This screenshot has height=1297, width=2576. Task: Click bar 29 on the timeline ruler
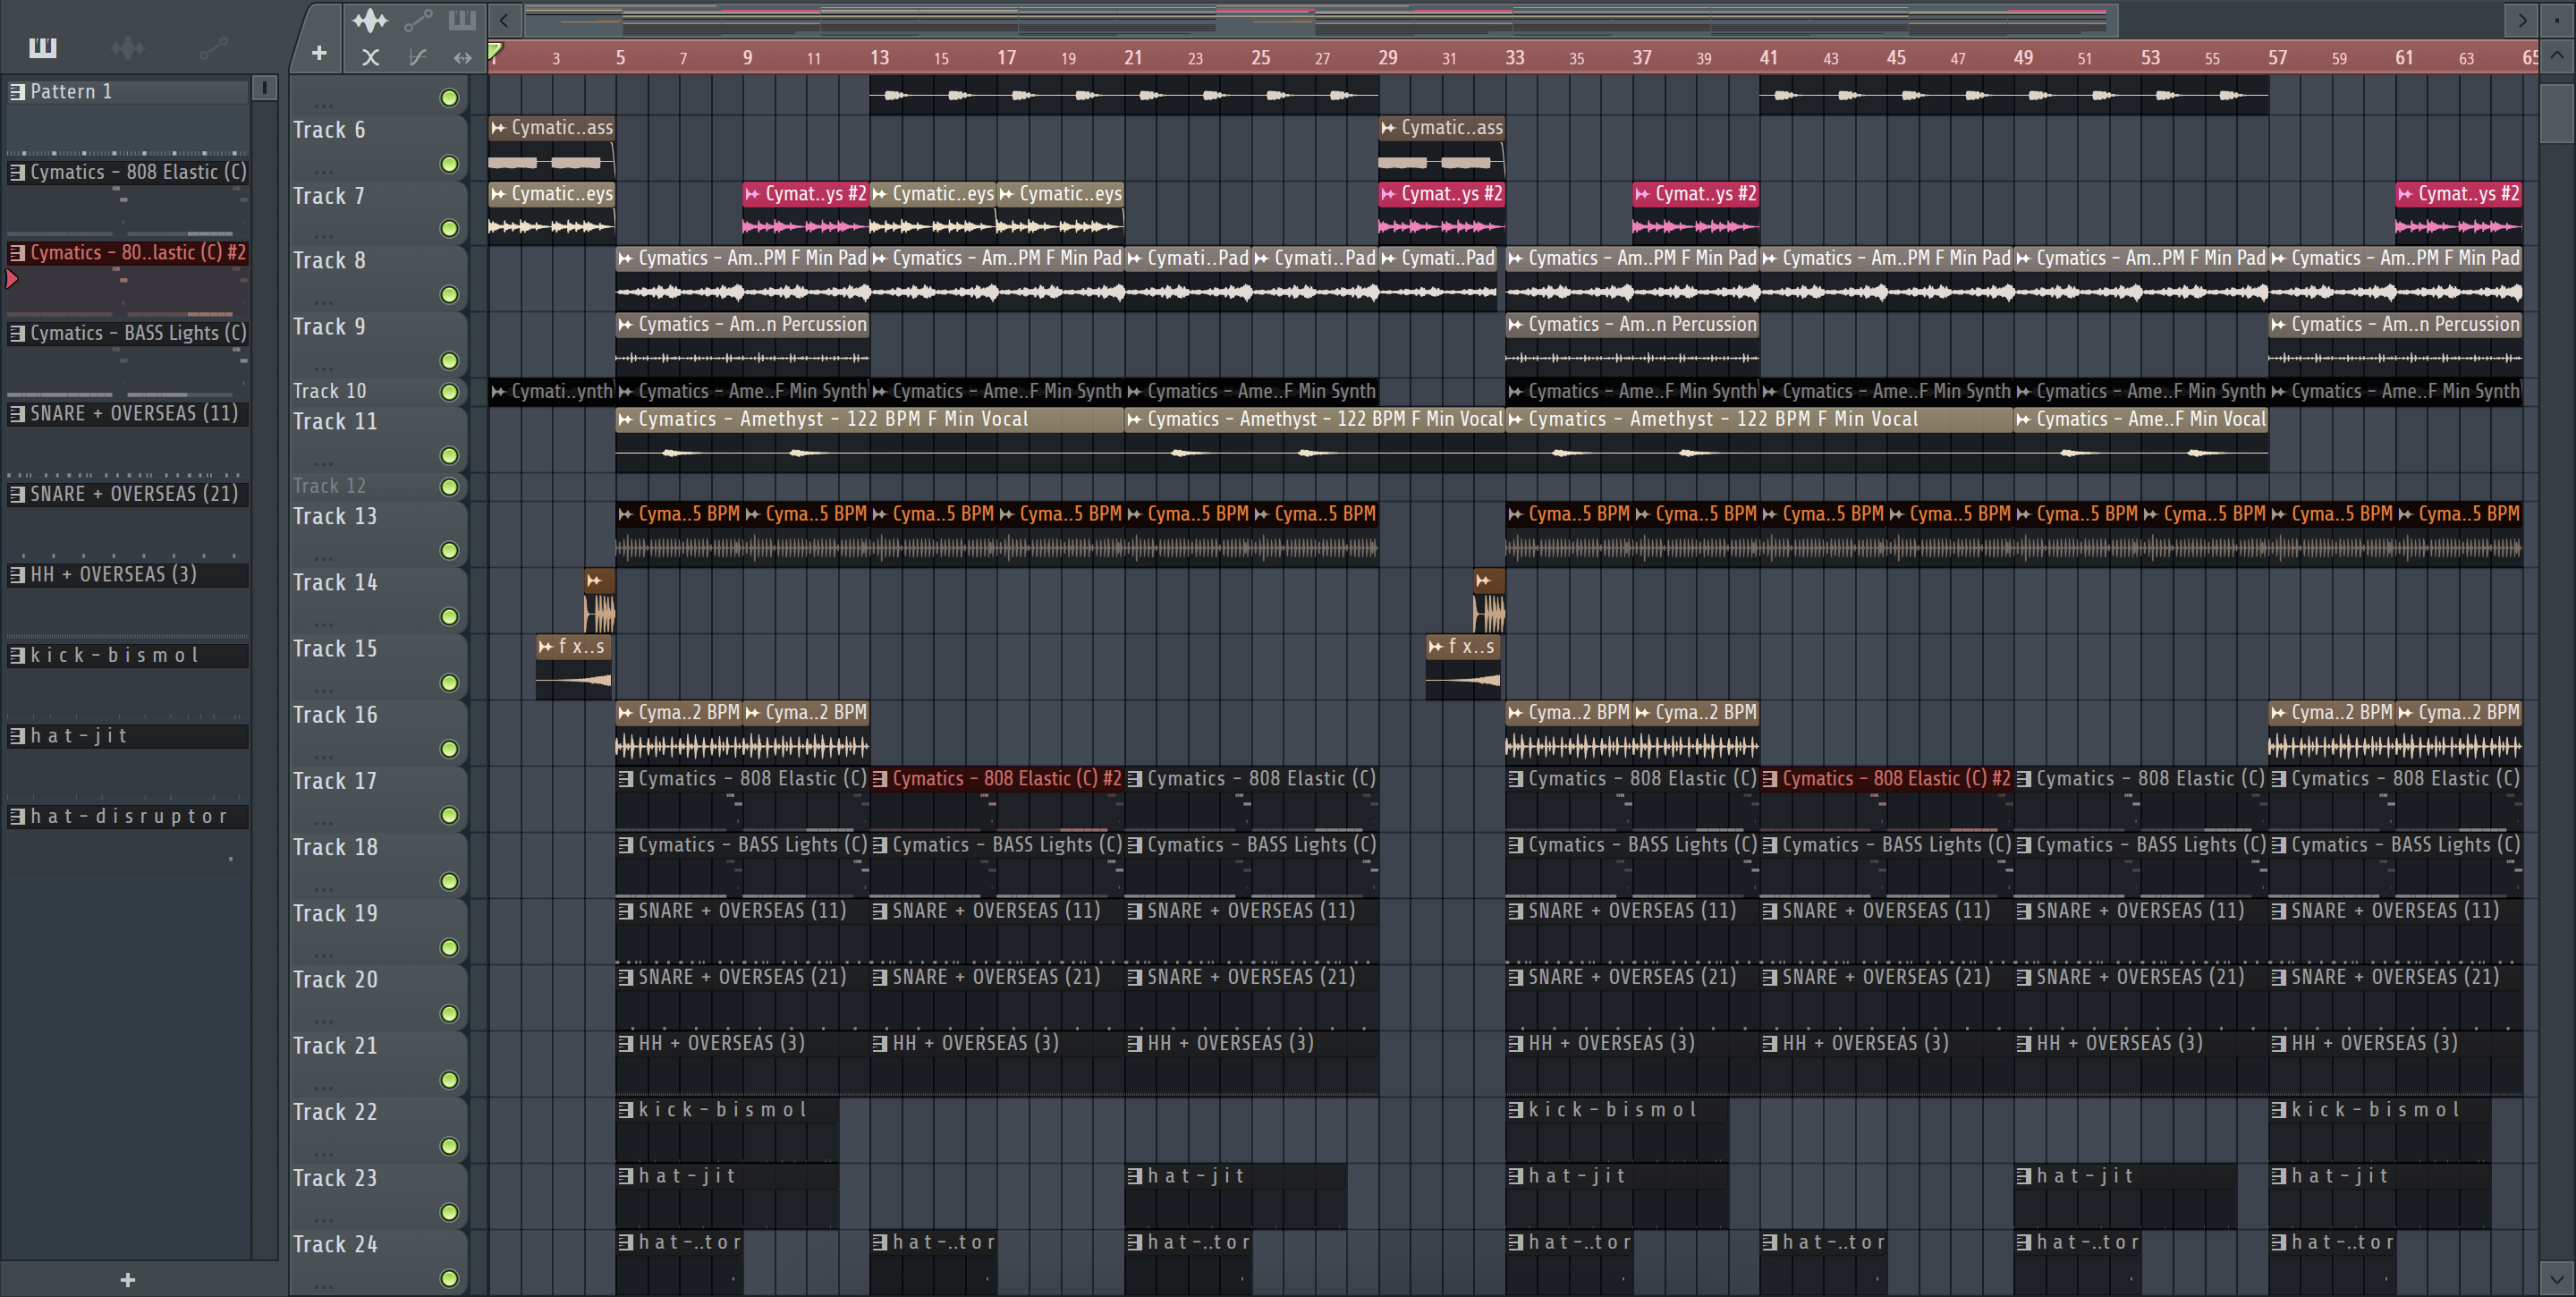[x=1388, y=58]
